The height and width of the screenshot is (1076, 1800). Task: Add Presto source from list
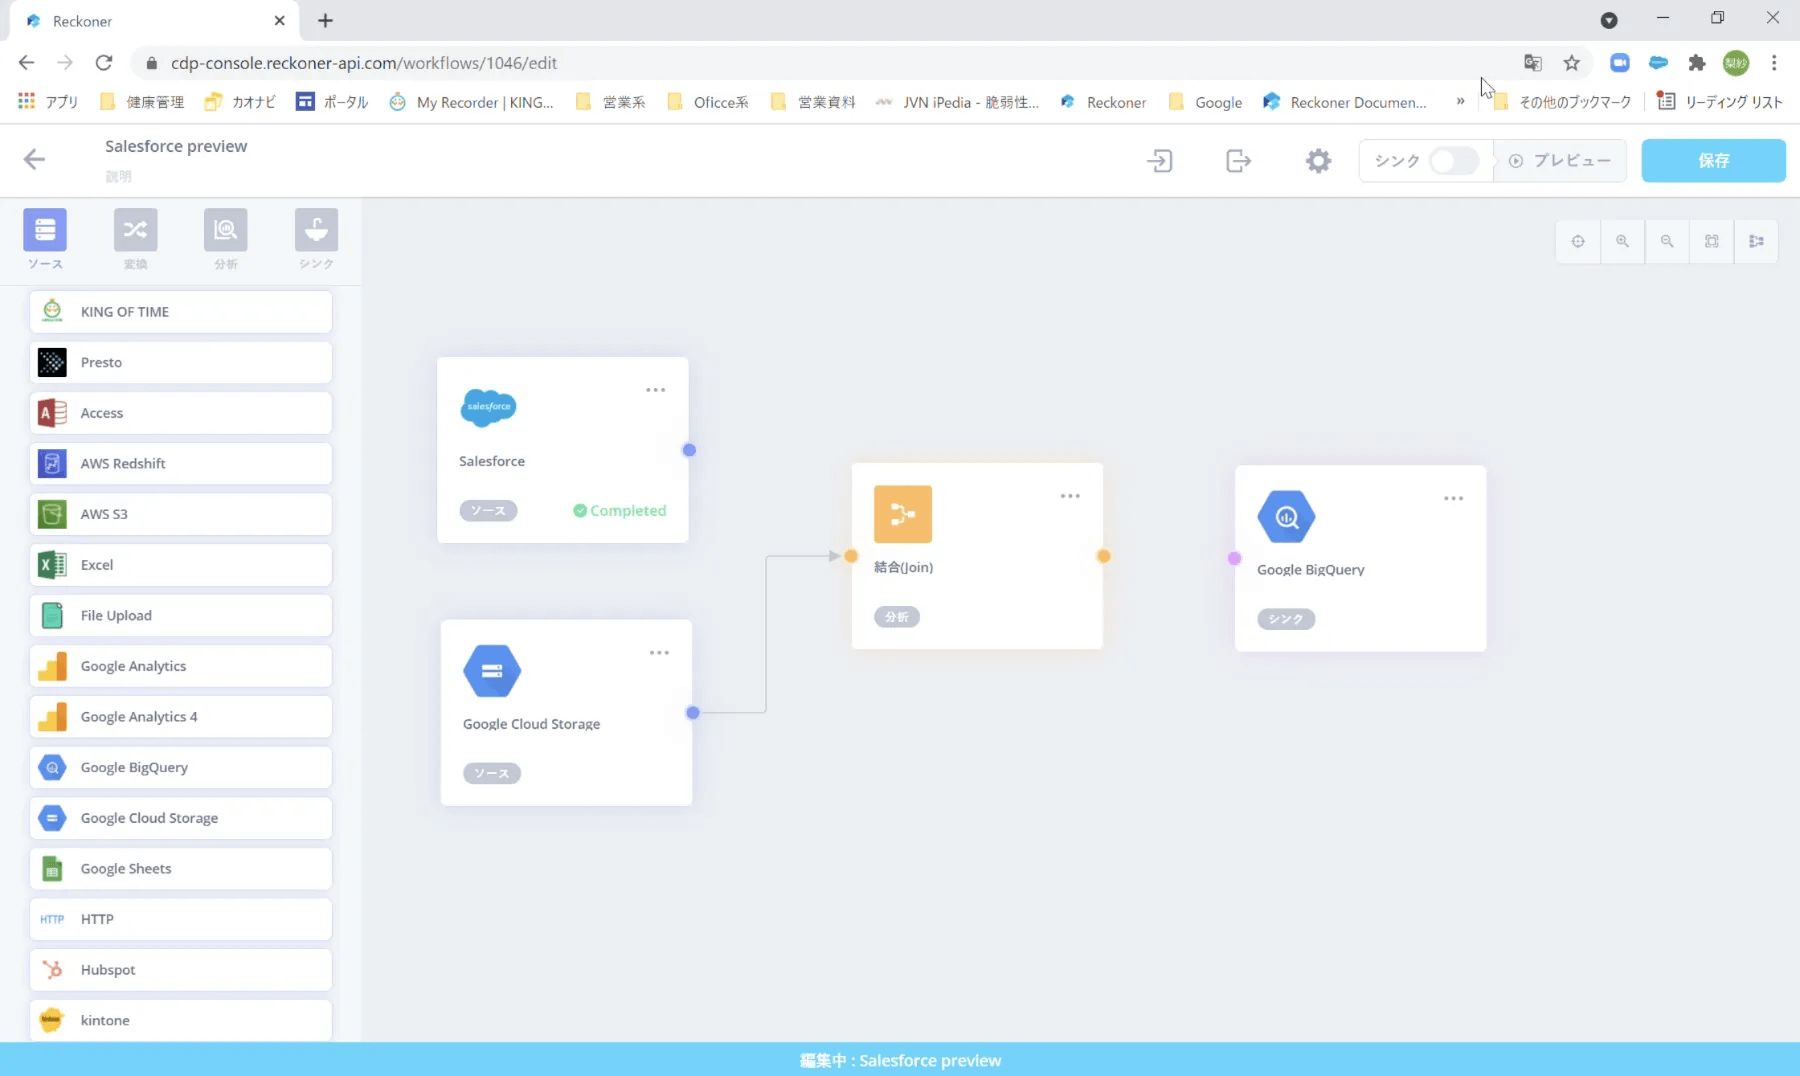click(x=181, y=362)
